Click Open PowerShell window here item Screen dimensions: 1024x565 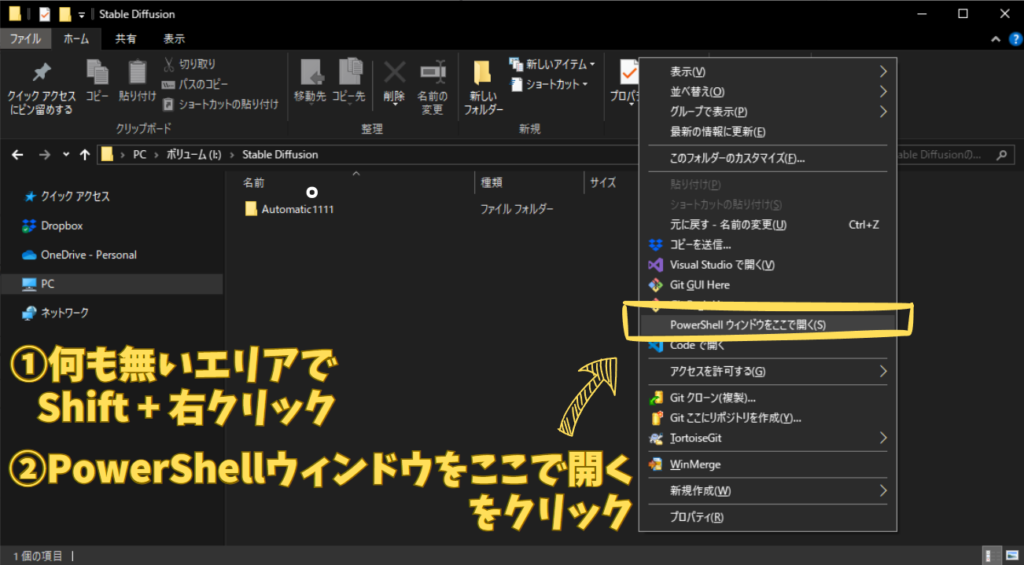click(x=767, y=324)
